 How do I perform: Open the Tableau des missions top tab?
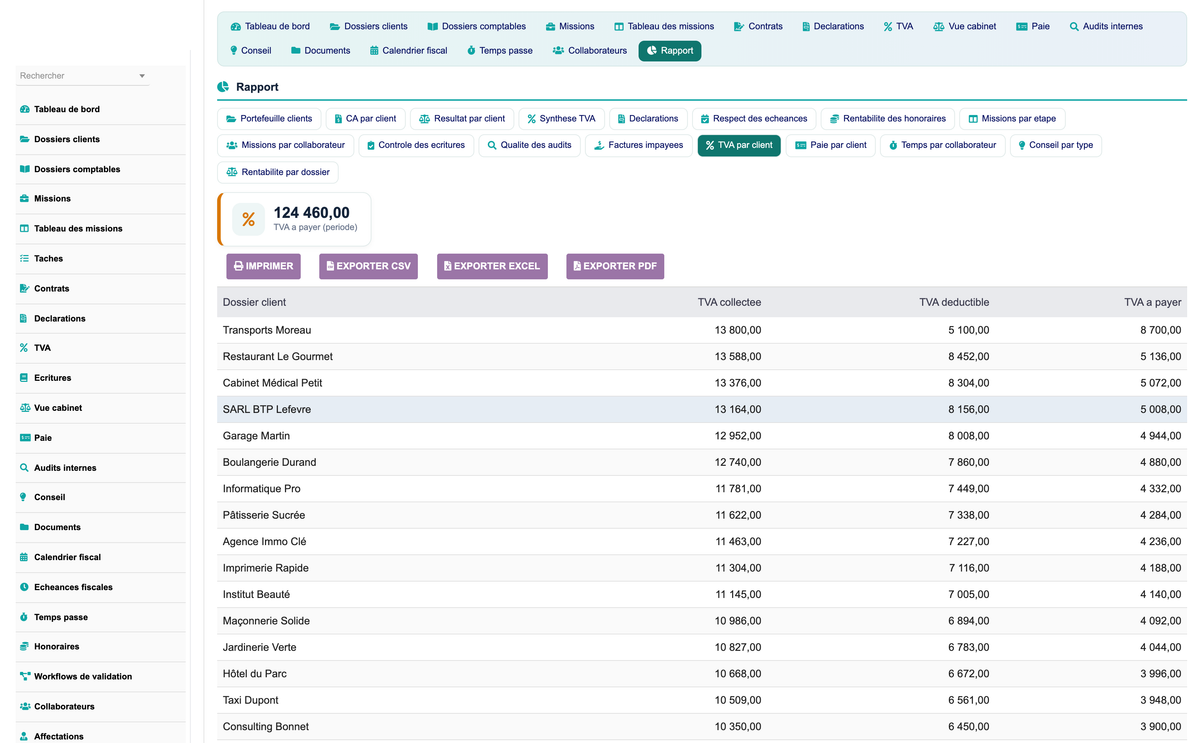[664, 26]
